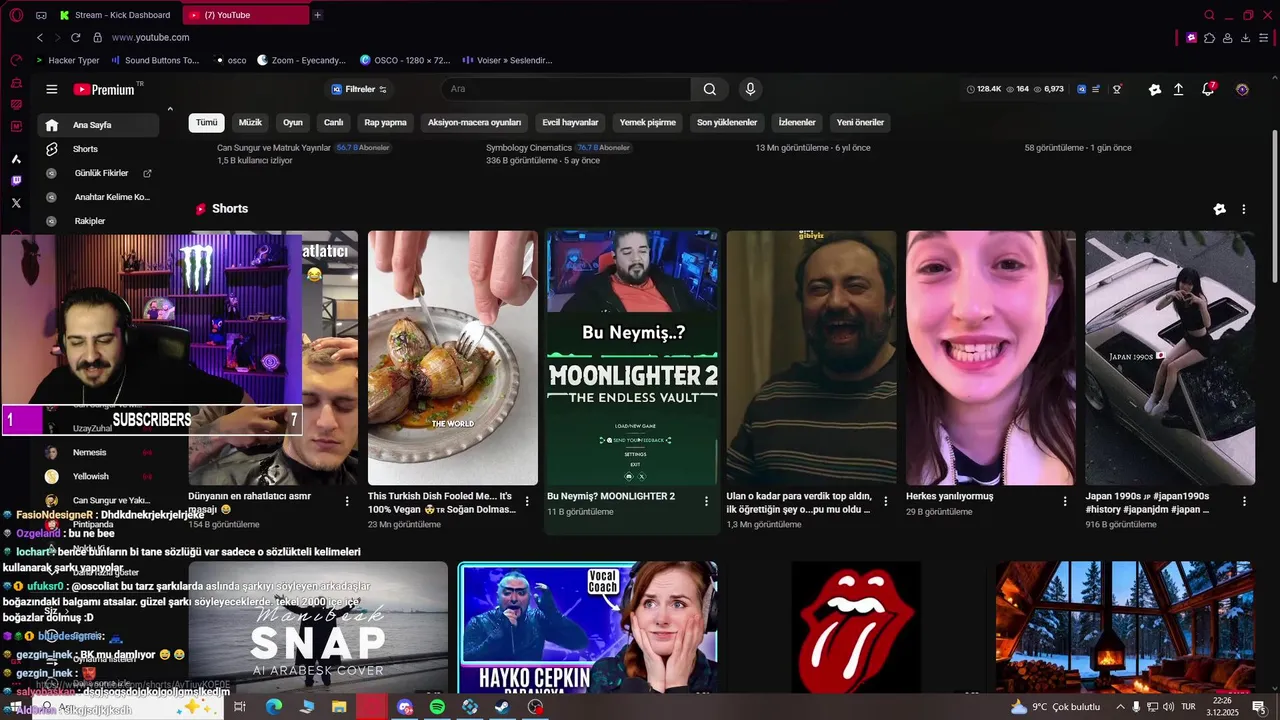Viewport: 1280px width, 720px height.
Task: Select the Canlı filter chip
Action: (334, 122)
